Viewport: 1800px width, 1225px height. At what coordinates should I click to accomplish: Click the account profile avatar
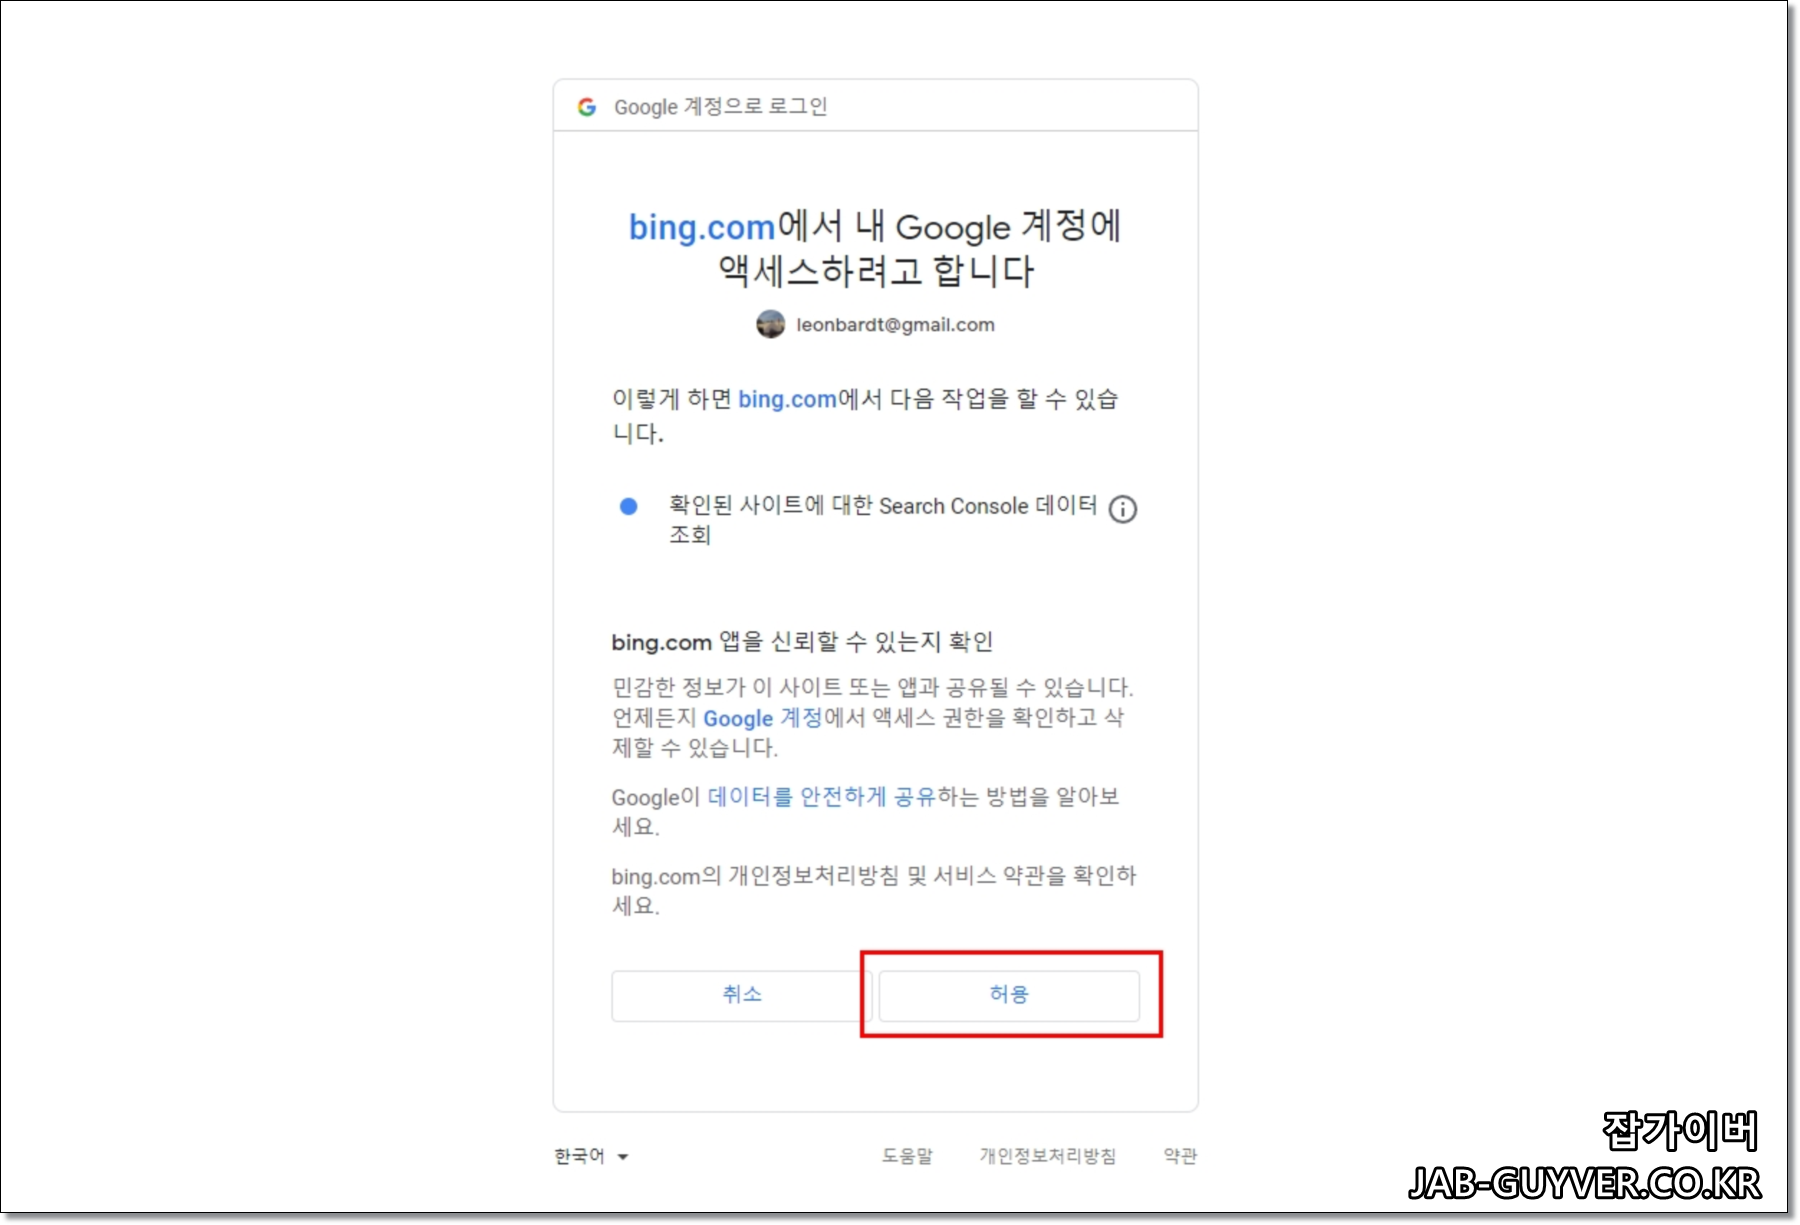click(770, 324)
